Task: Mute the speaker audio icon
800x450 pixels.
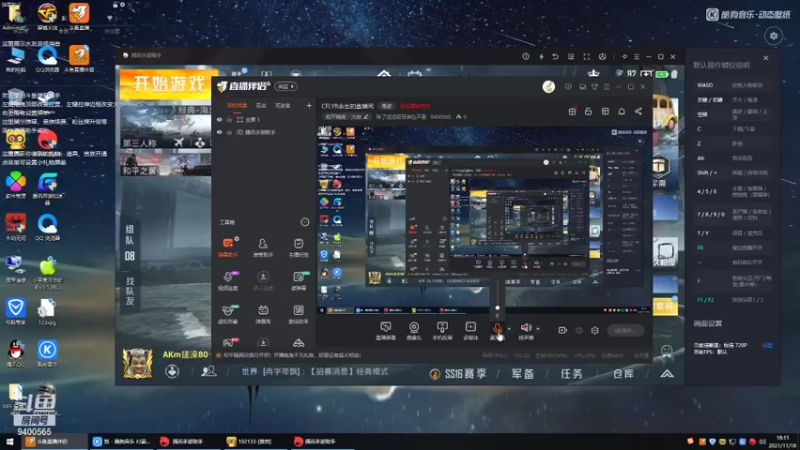Action: [526, 330]
